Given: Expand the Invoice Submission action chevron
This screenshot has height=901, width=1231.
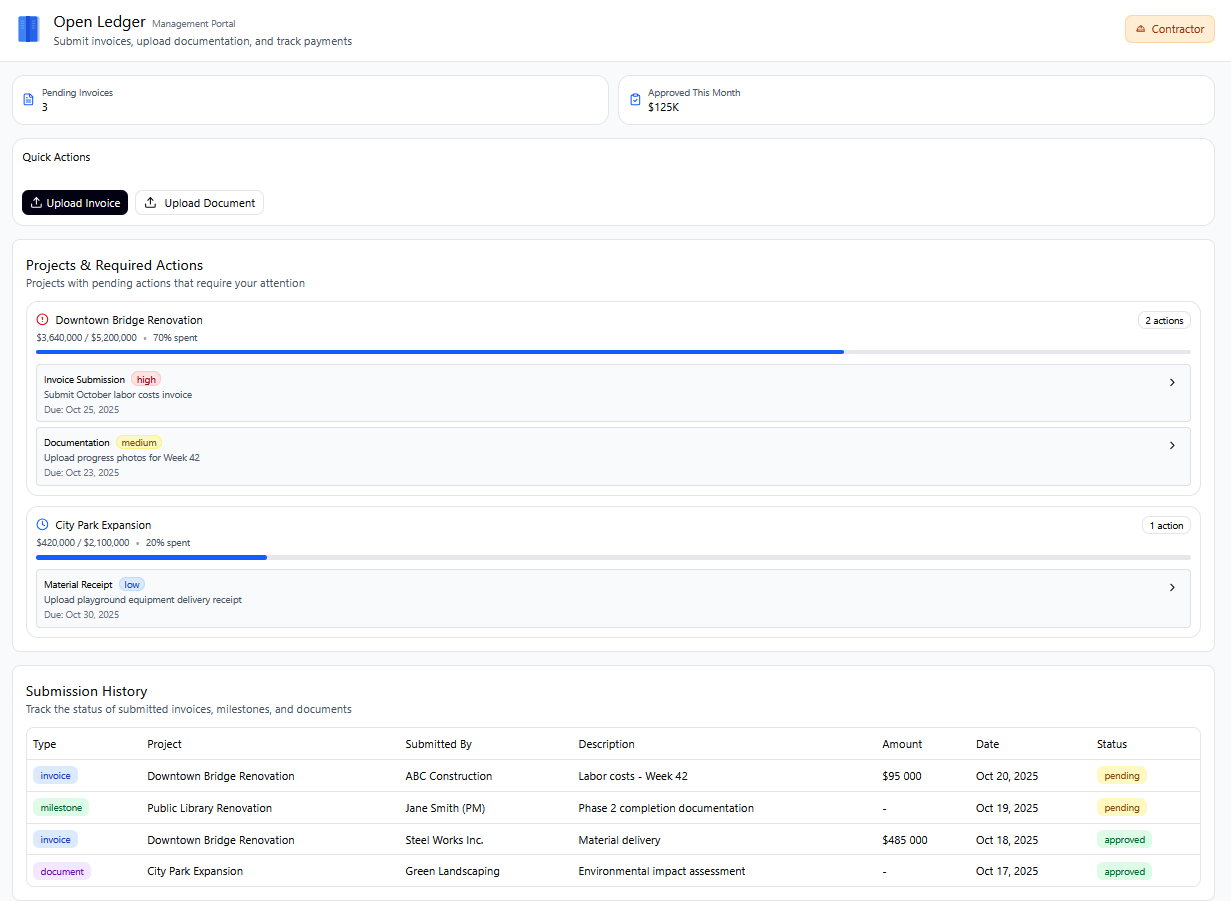Looking at the screenshot, I should tap(1172, 382).
